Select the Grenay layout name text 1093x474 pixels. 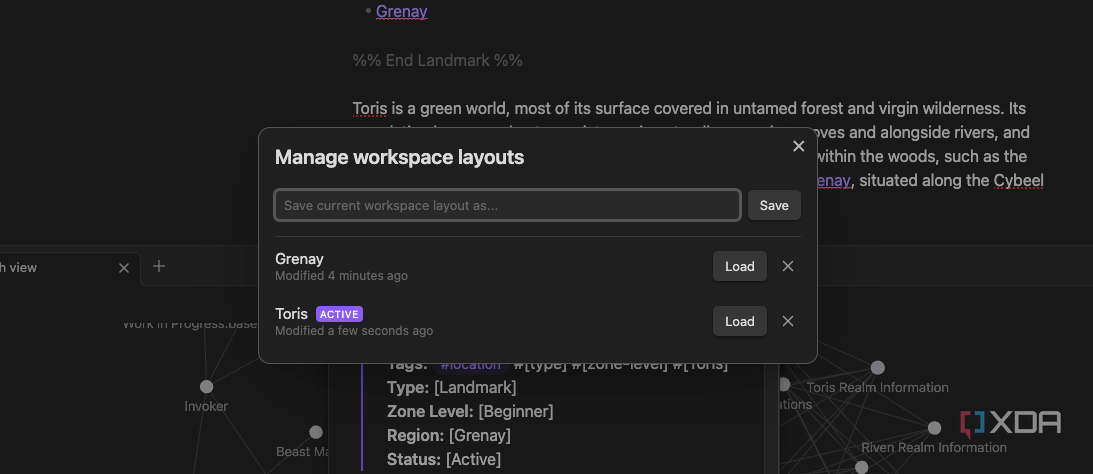click(x=300, y=259)
